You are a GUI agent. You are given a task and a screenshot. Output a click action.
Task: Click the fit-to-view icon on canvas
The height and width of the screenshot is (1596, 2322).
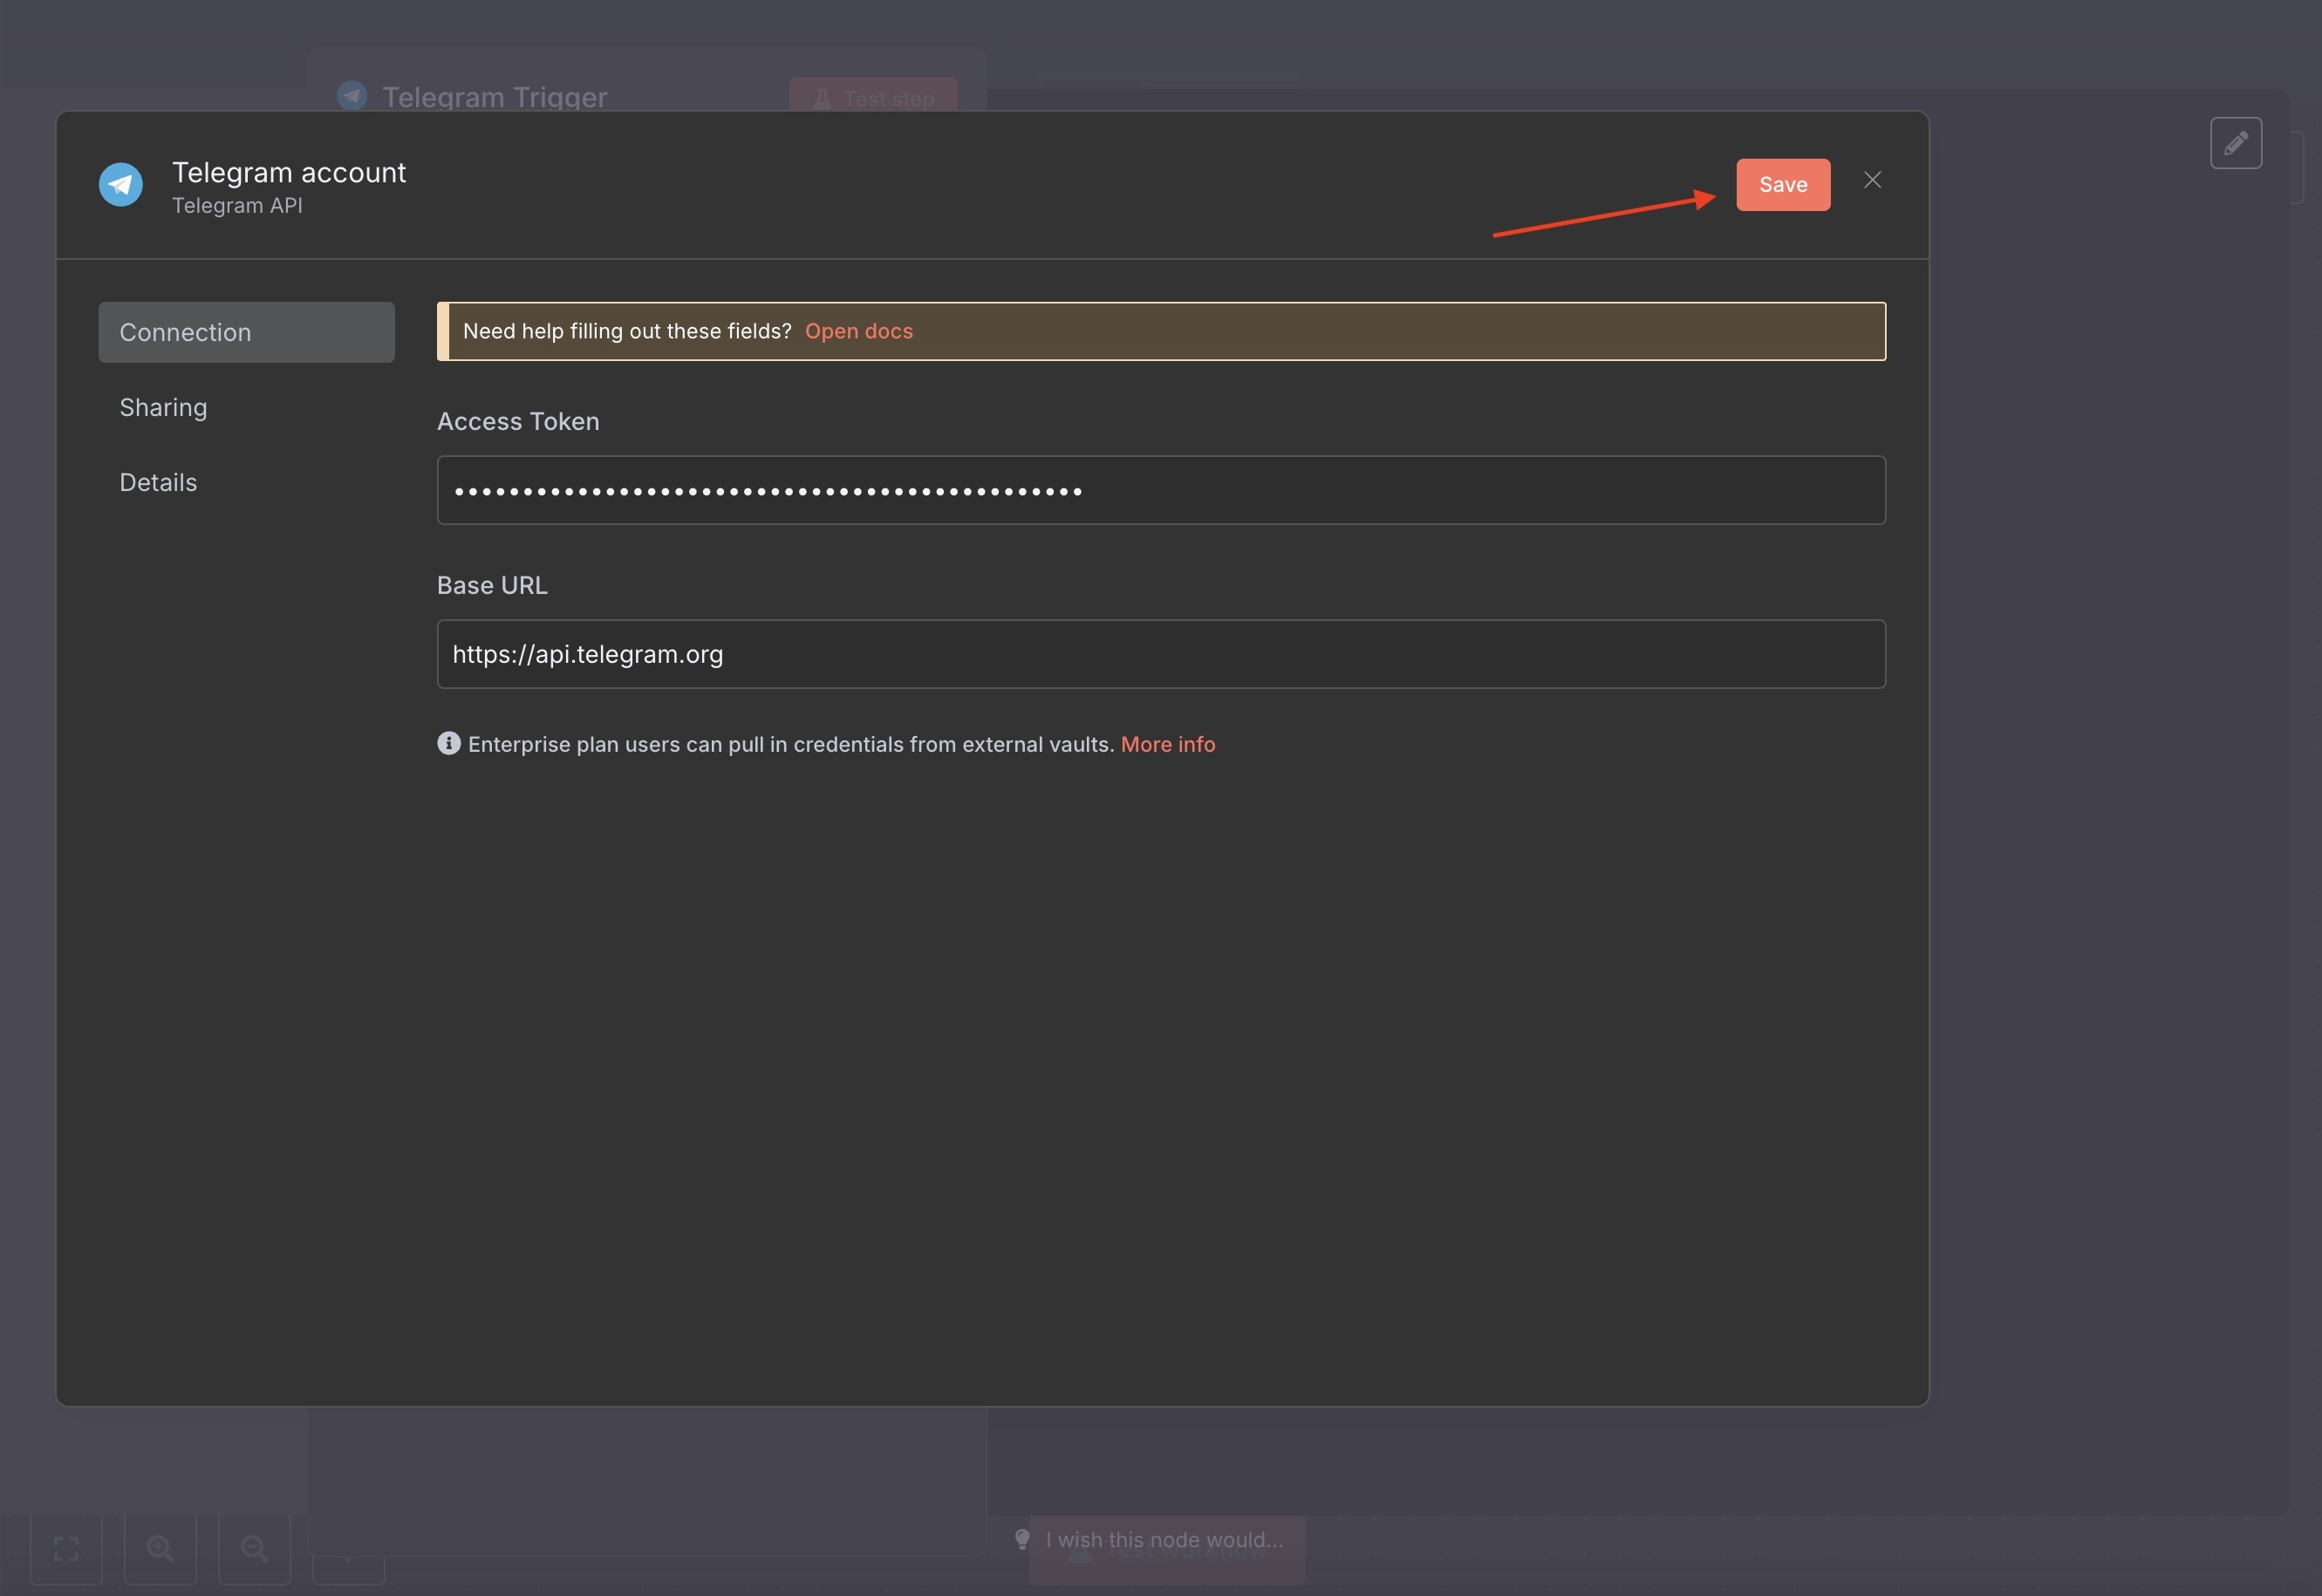click(66, 1549)
